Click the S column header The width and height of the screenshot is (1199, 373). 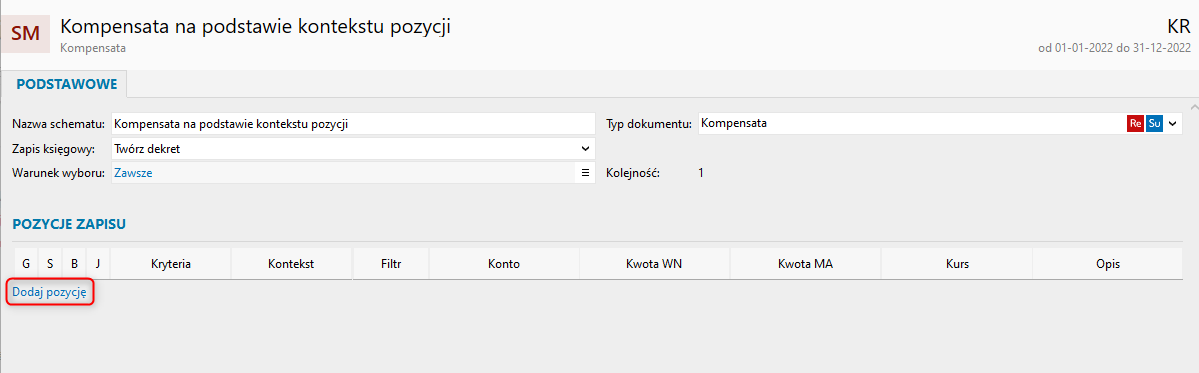50,264
